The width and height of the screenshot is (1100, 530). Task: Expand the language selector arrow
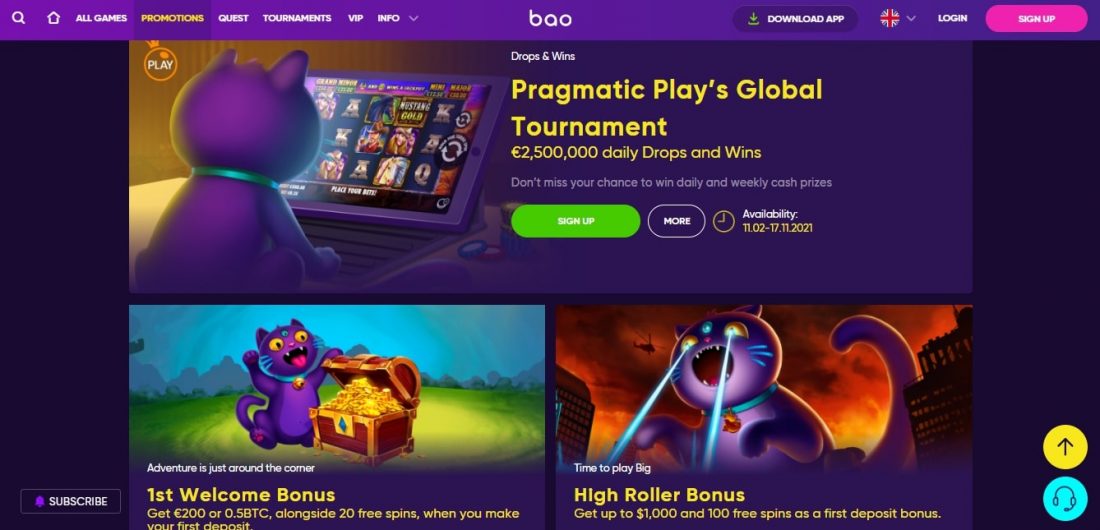tap(911, 19)
